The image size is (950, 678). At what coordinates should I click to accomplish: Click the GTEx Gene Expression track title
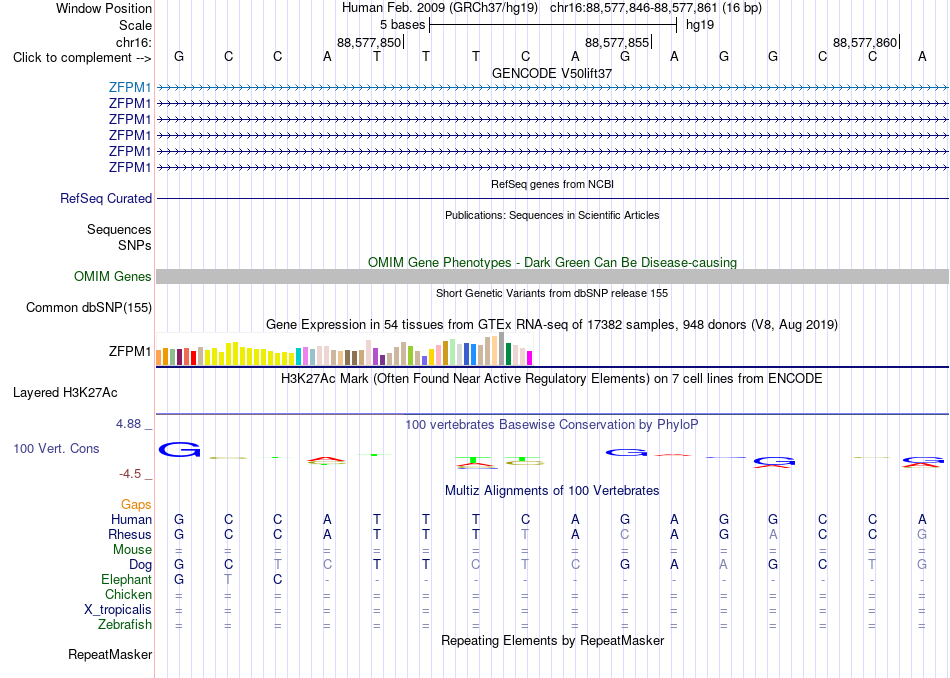(x=552, y=325)
